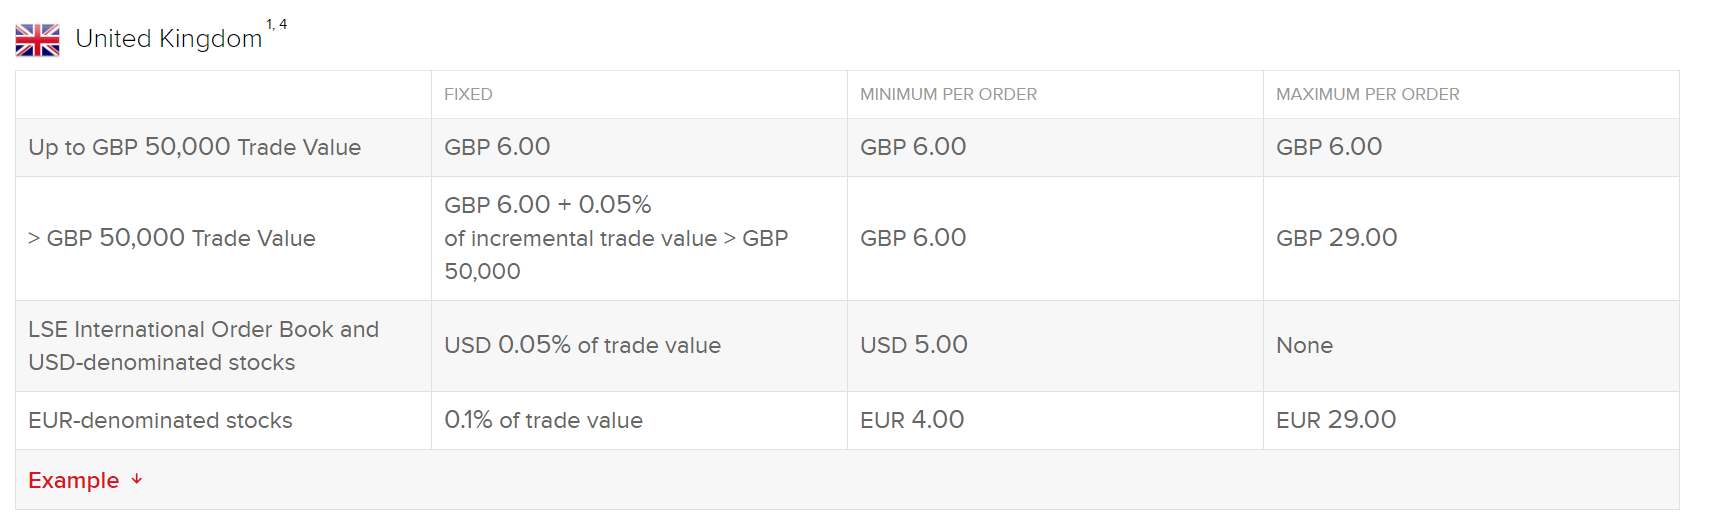The image size is (1721, 526).
Task: Select the LSE International Order Book row label
Action: click(x=203, y=345)
